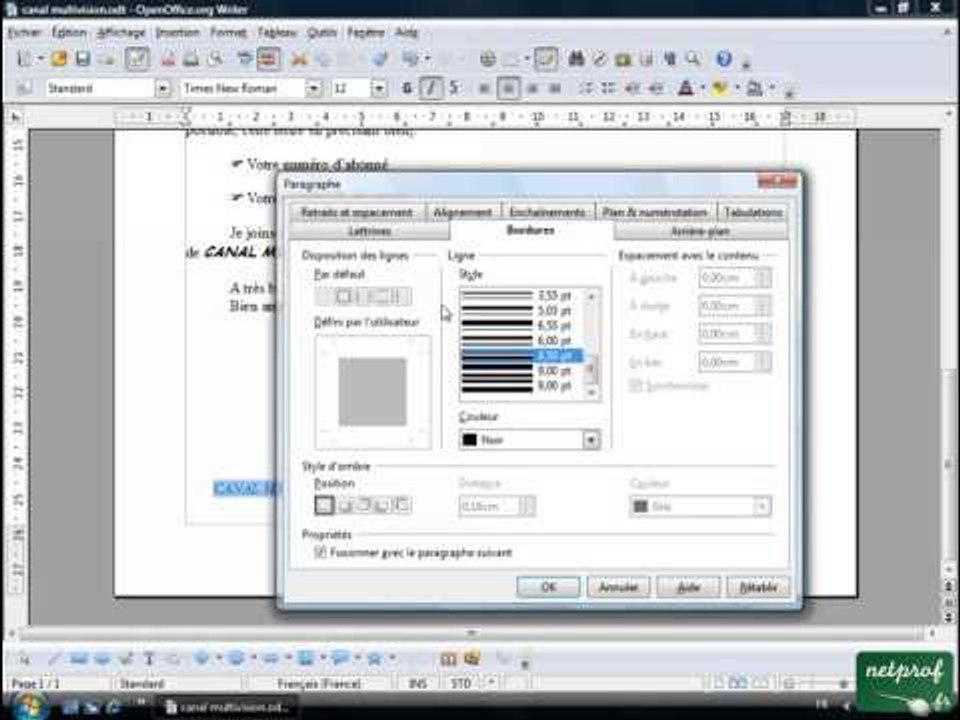Screen dimensions: 960x720
Task: Open the paragraph style 'Standard' dropdown arrow
Action: tap(162, 89)
